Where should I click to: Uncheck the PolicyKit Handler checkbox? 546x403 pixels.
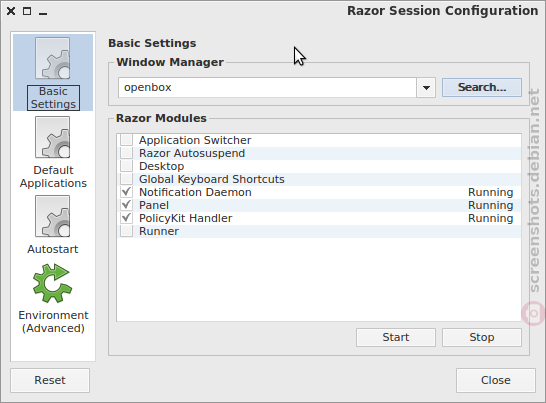(x=127, y=218)
